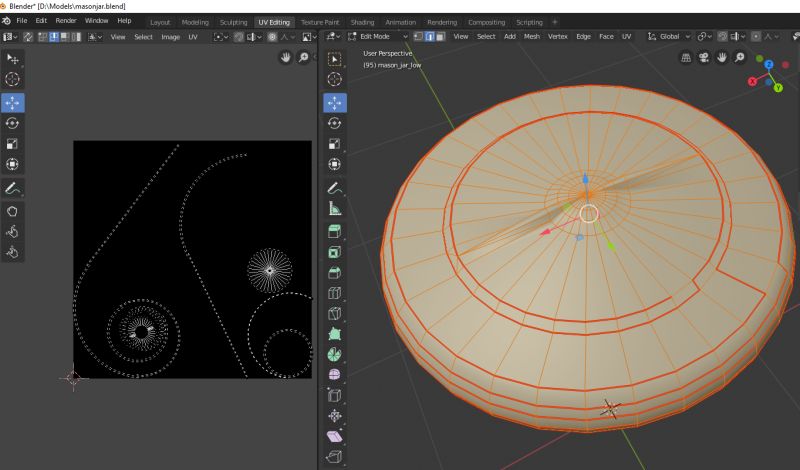Image resolution: width=800 pixels, height=470 pixels.
Task: Open the 3D viewport pivot point dropdown
Action: click(x=705, y=36)
